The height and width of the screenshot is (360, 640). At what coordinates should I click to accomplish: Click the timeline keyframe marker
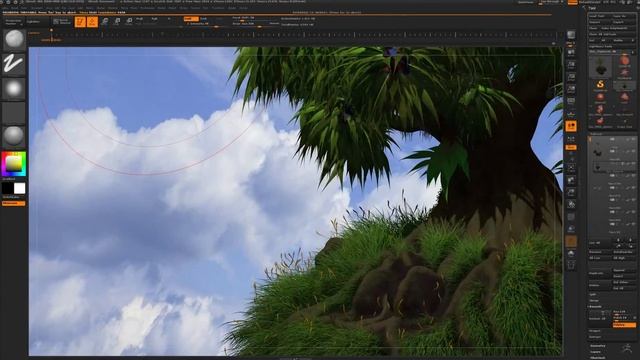pyautogui.click(x=51, y=31)
